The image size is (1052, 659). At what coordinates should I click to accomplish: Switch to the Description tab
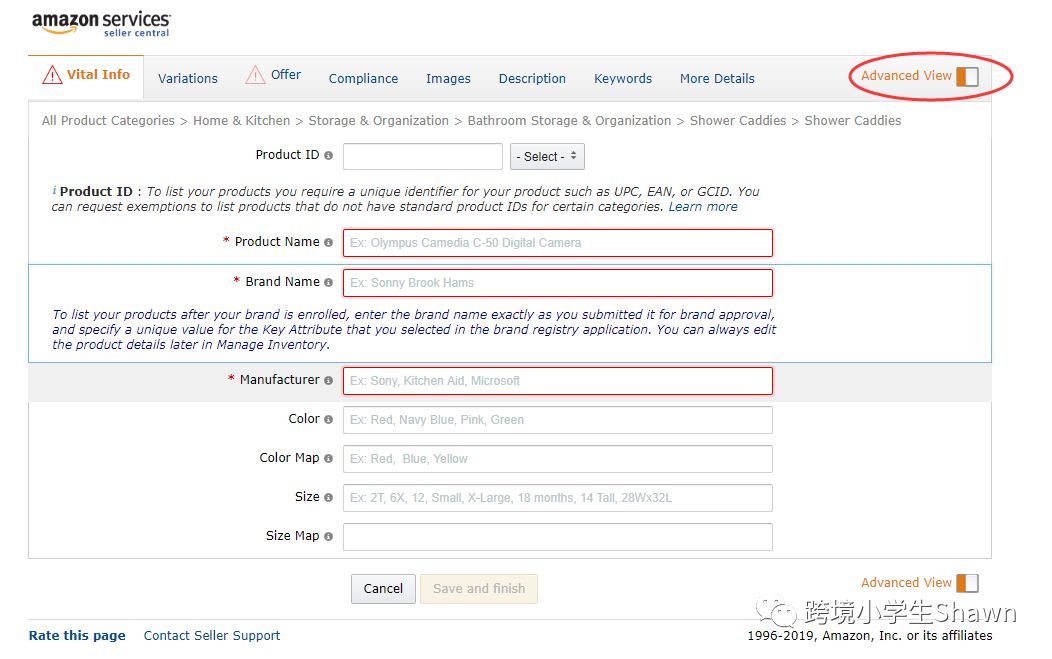click(x=532, y=79)
